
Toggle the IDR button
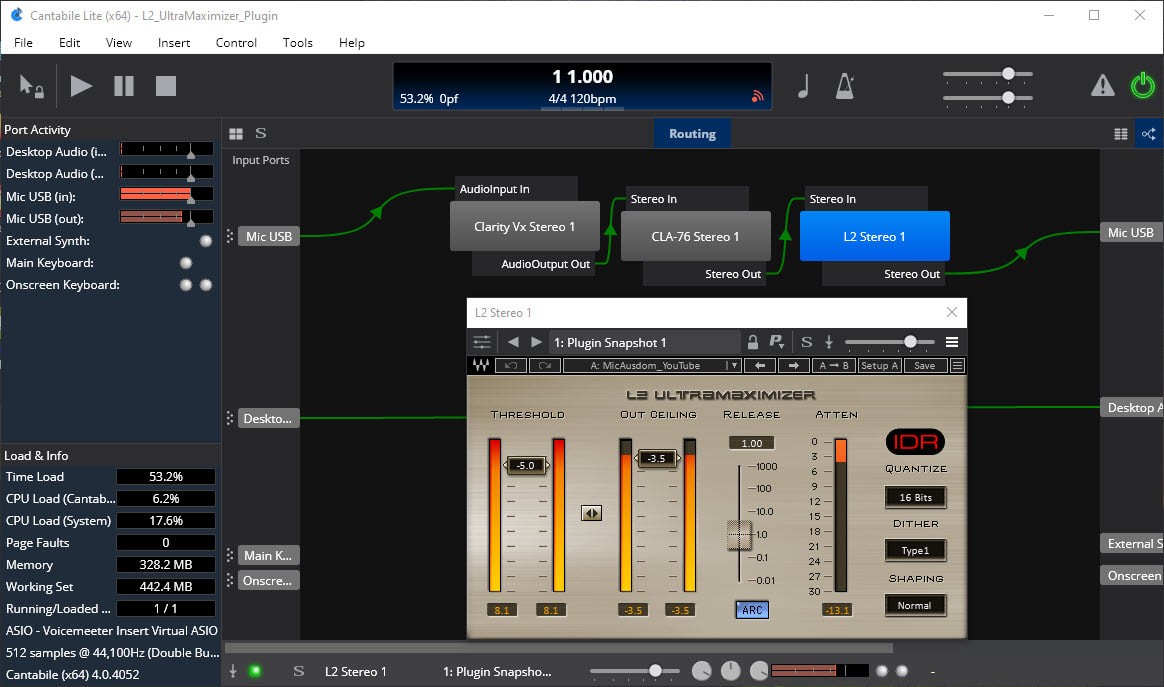coord(915,442)
